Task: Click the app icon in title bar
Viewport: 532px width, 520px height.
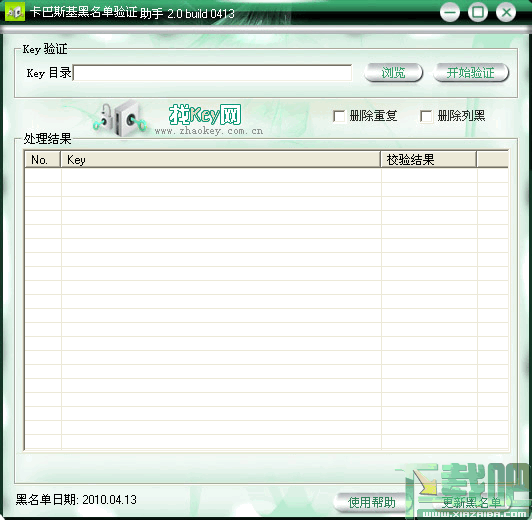Action: coord(15,12)
